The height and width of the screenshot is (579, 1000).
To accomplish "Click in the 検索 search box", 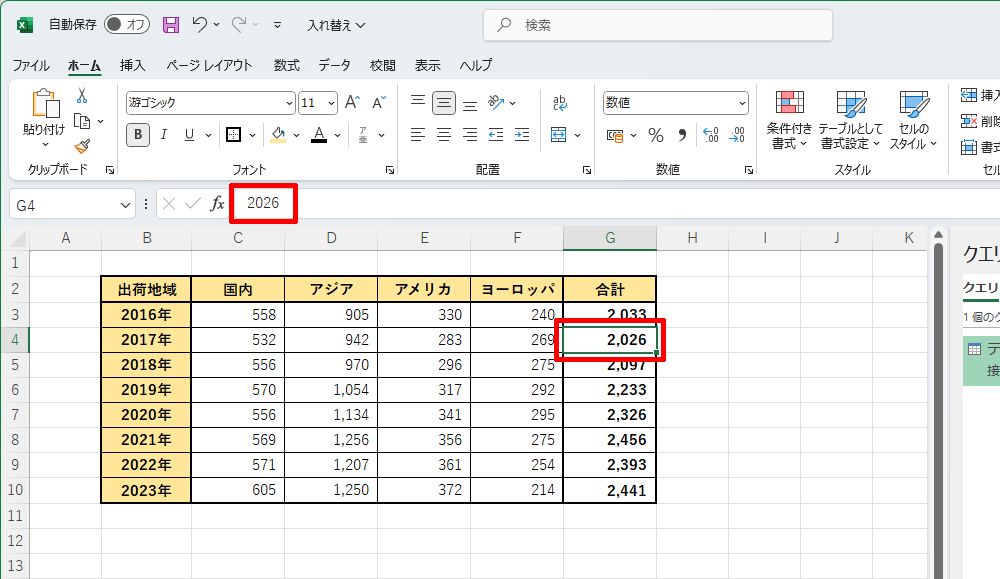I will click(x=657, y=25).
